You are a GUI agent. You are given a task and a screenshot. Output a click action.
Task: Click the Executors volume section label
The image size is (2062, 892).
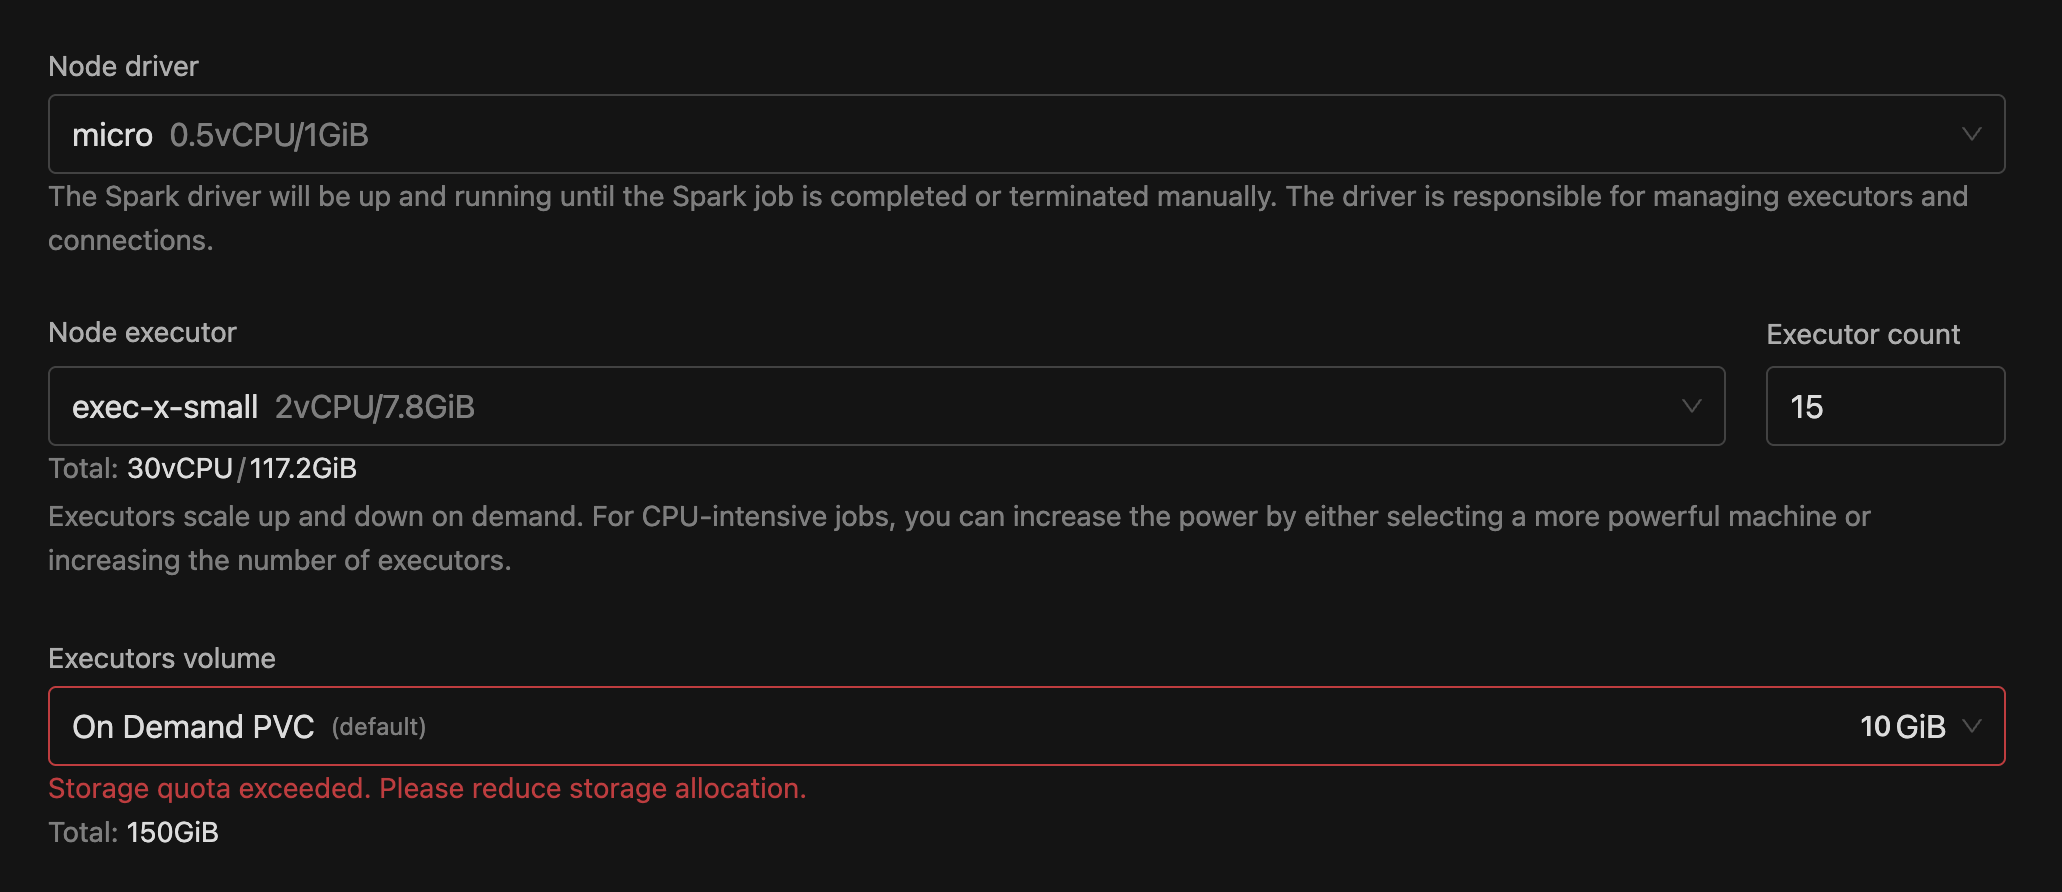click(x=161, y=657)
